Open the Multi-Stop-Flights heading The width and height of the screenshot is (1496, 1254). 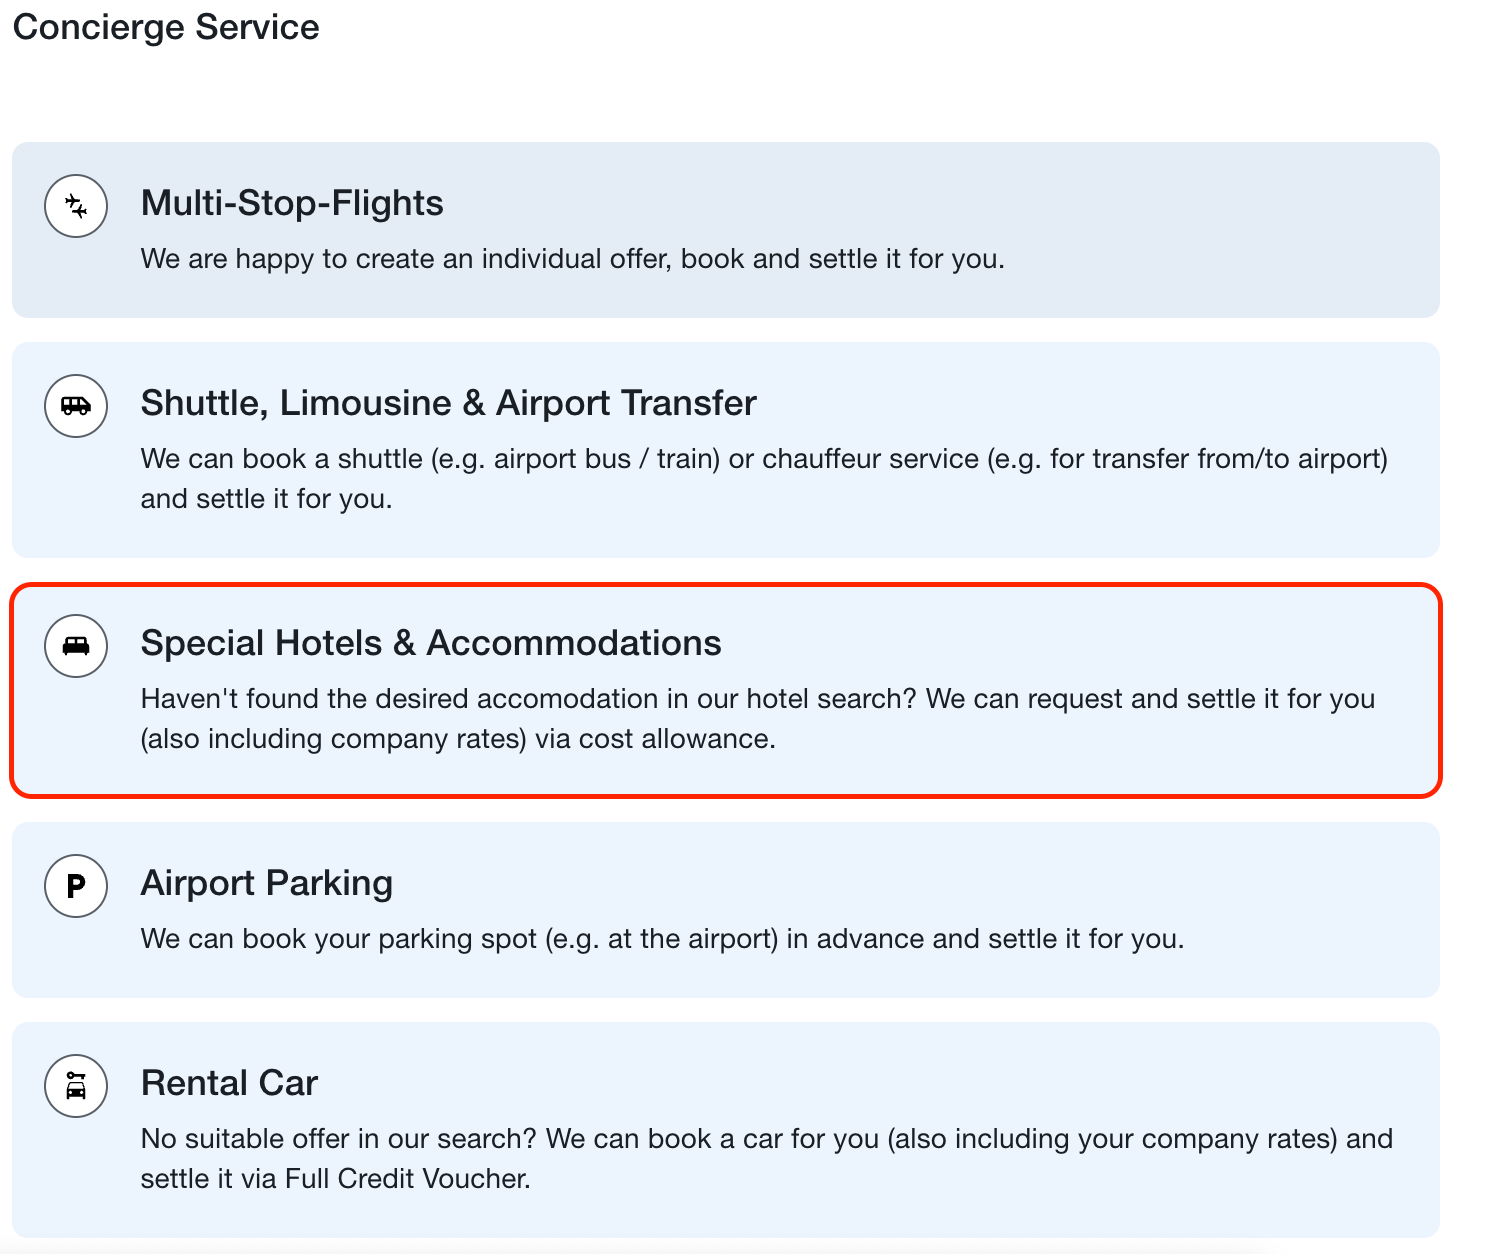[x=292, y=203]
